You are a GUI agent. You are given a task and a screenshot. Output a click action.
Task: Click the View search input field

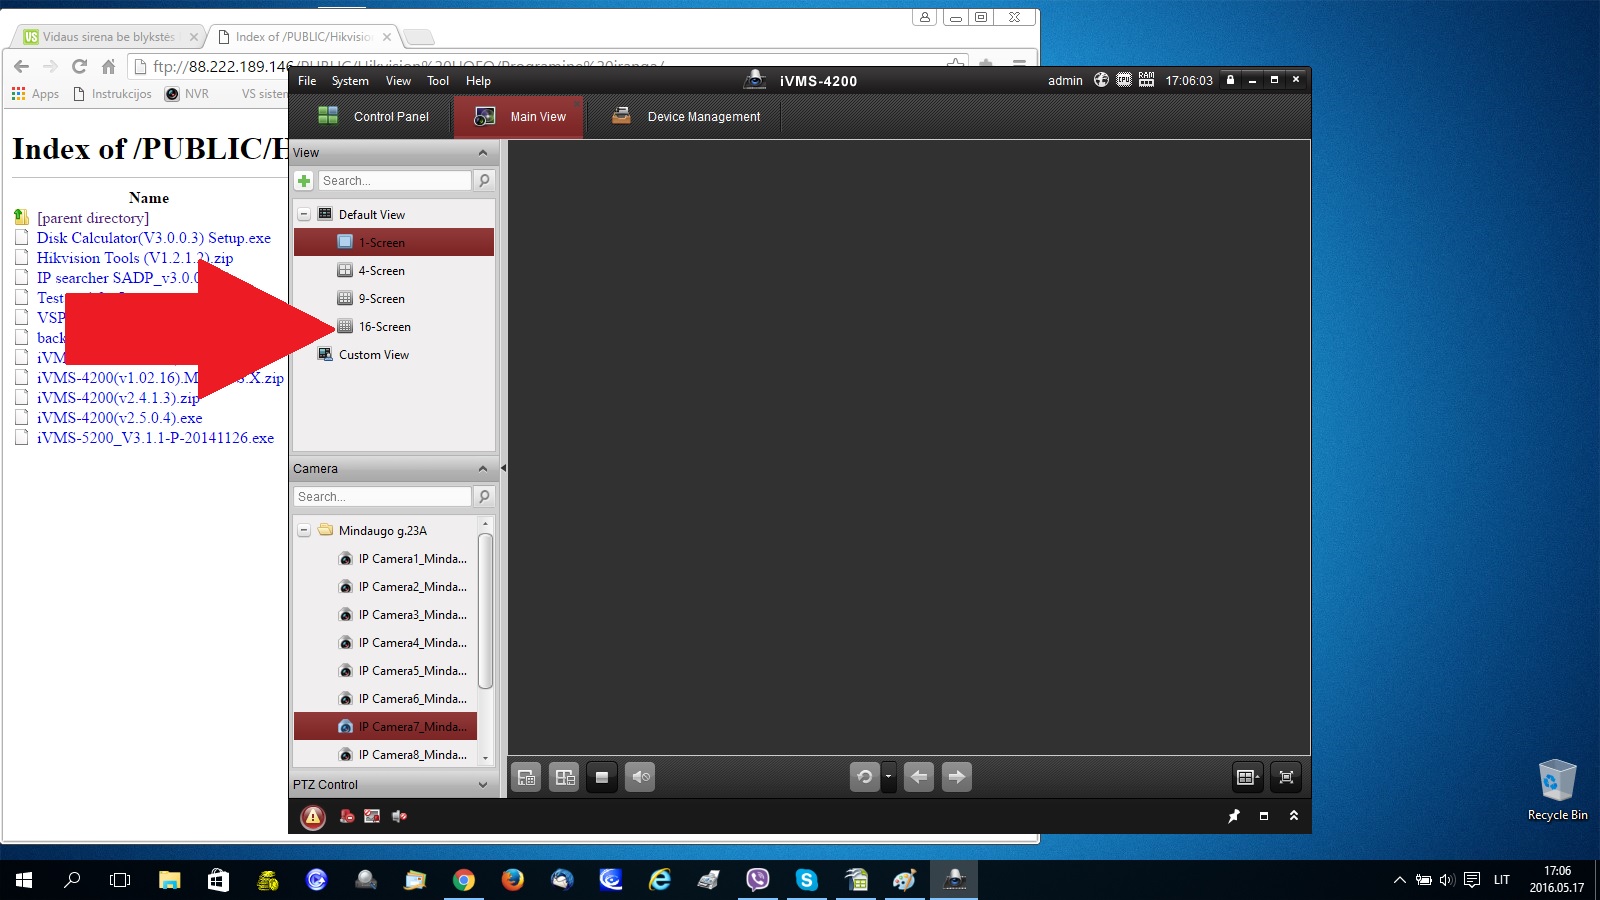pyautogui.click(x=394, y=181)
